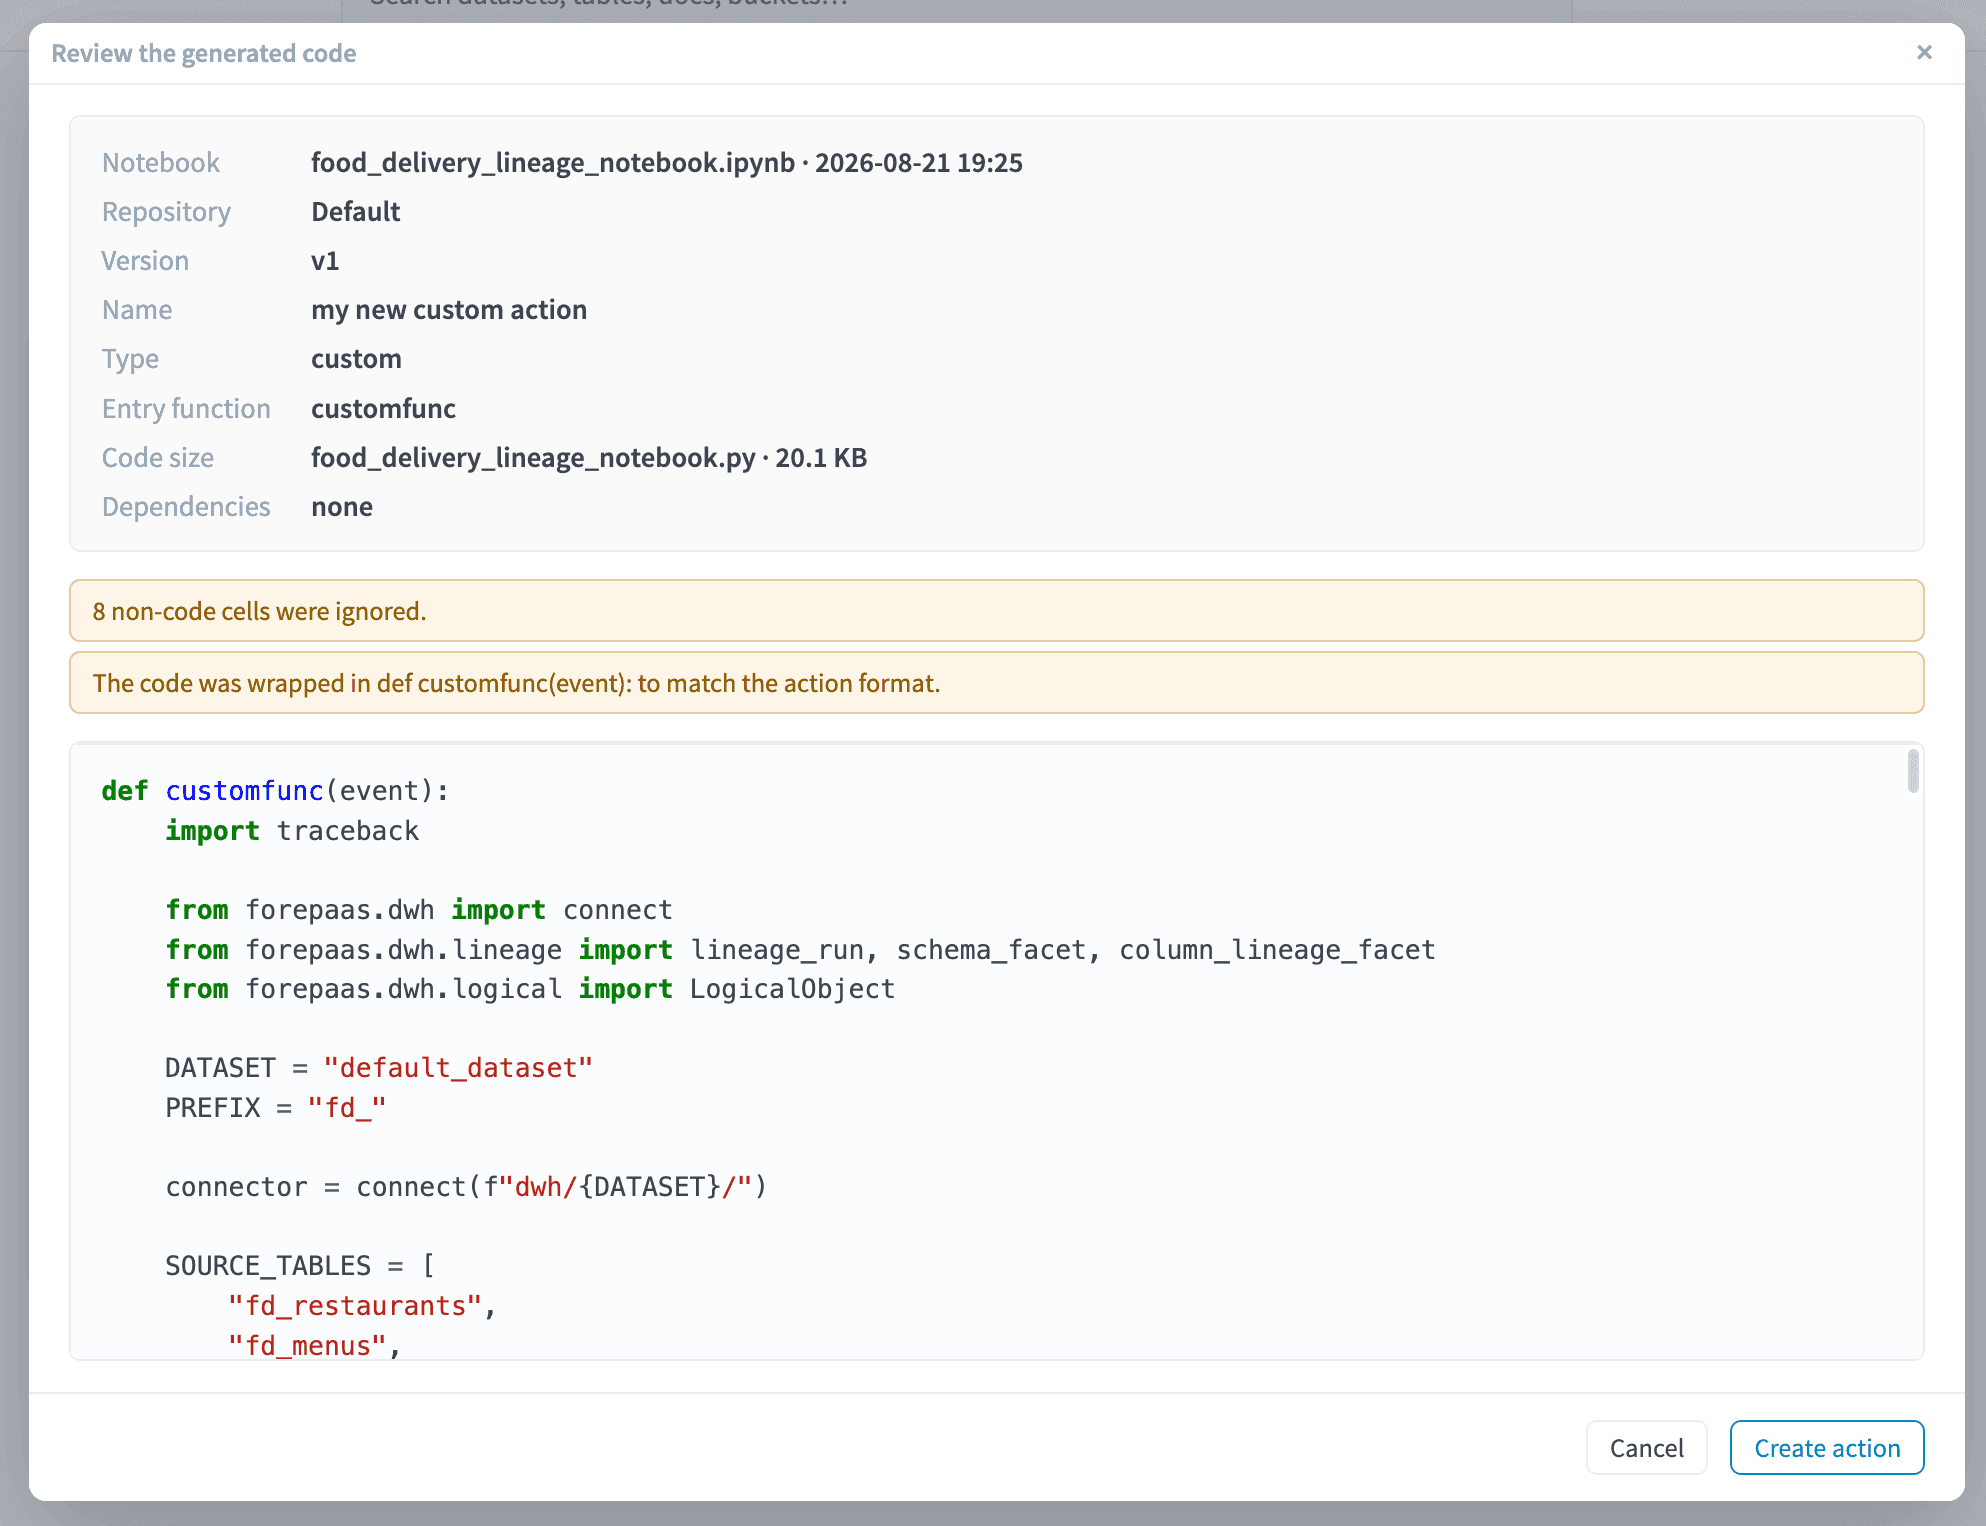Click the "fd_restaurants" string in code
The width and height of the screenshot is (1986, 1526).
pyautogui.click(x=355, y=1305)
